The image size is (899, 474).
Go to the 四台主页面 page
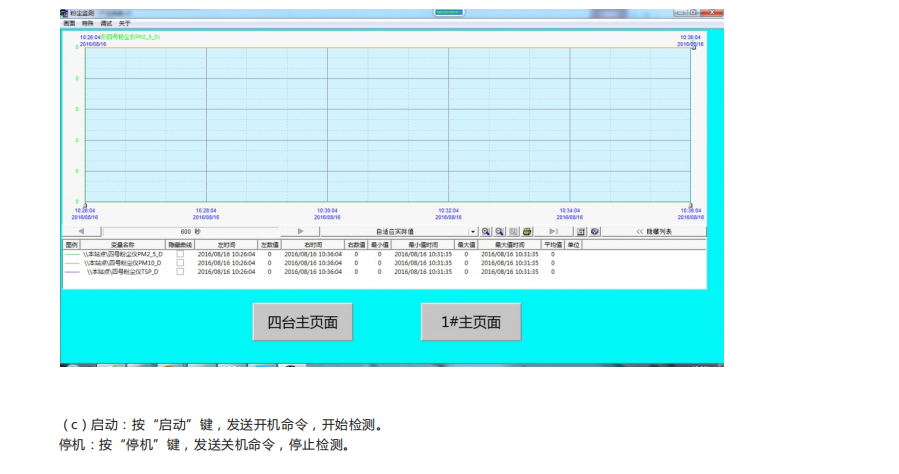click(x=303, y=322)
